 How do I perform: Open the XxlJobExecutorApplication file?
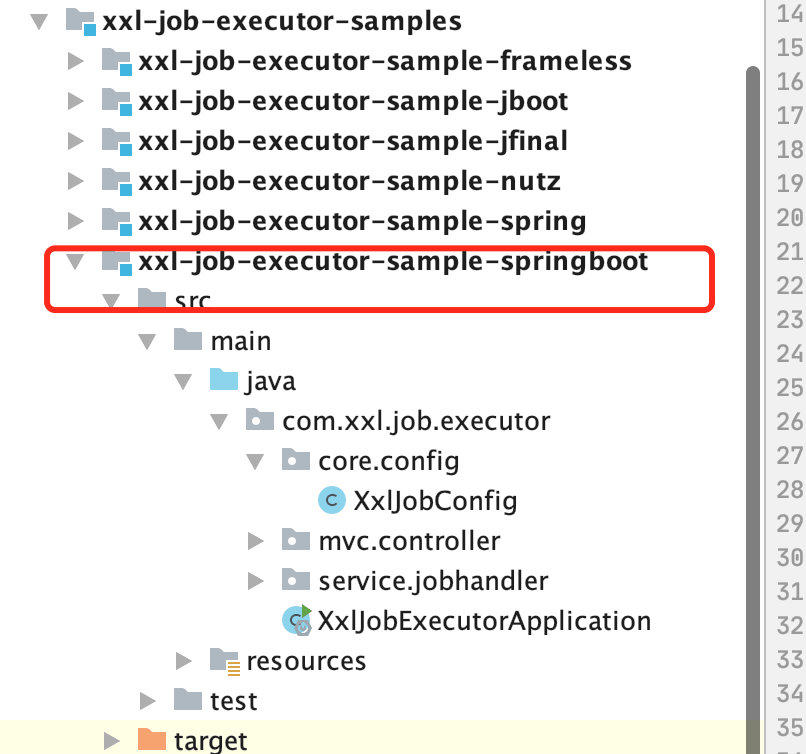tap(484, 621)
